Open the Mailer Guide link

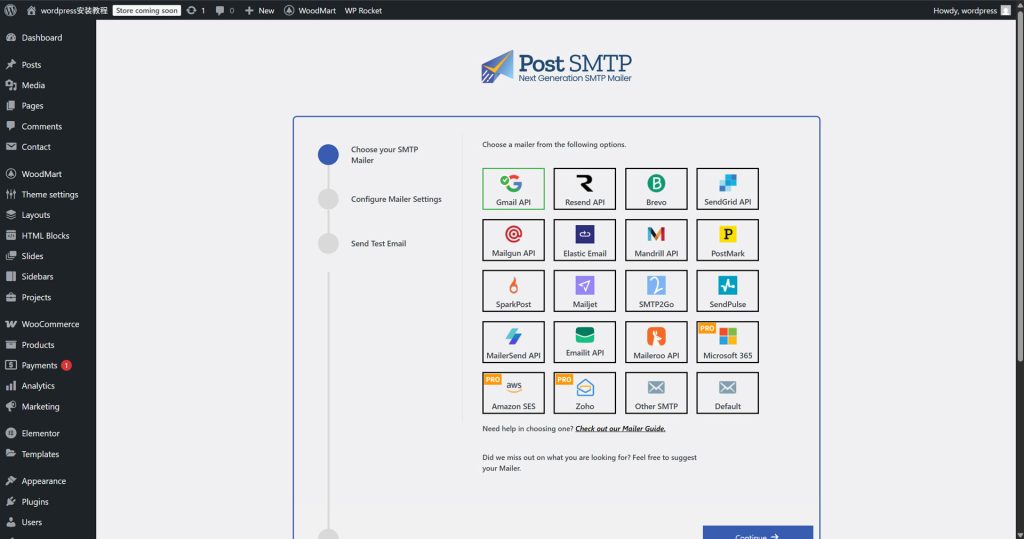(620, 428)
